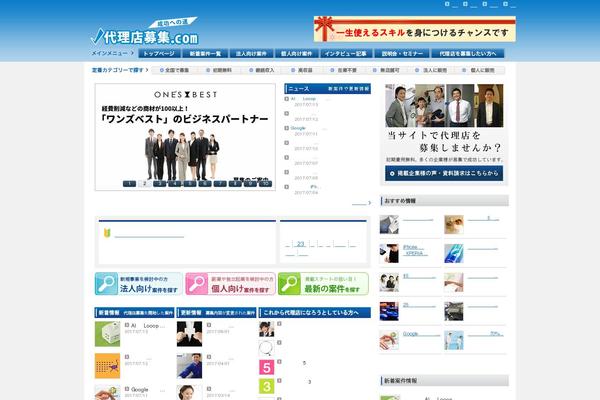The height and width of the screenshot is (400, 600).
Task: Click the top-left thumbnail in おすすめ情報
Action: [389, 224]
